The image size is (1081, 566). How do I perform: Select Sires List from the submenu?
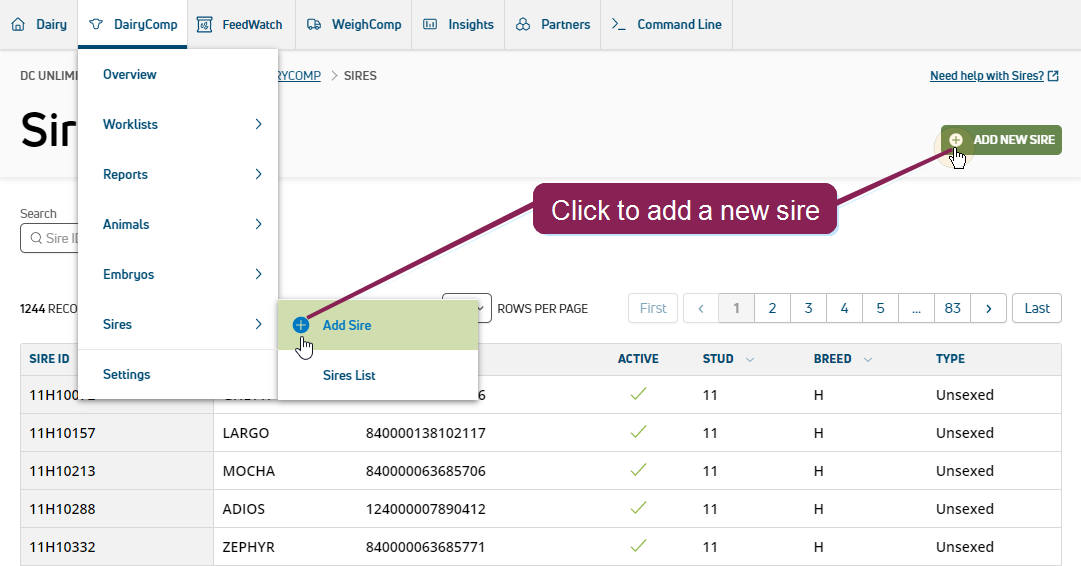pyautogui.click(x=349, y=375)
